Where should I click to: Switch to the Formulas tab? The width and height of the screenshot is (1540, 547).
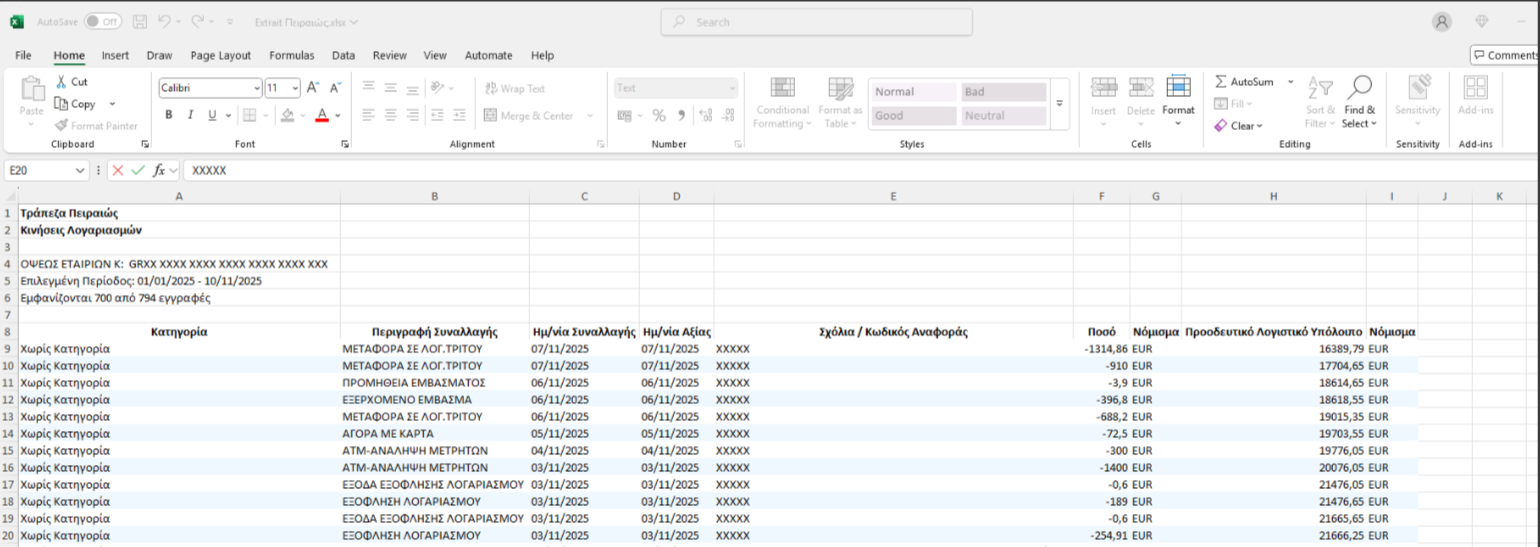291,56
